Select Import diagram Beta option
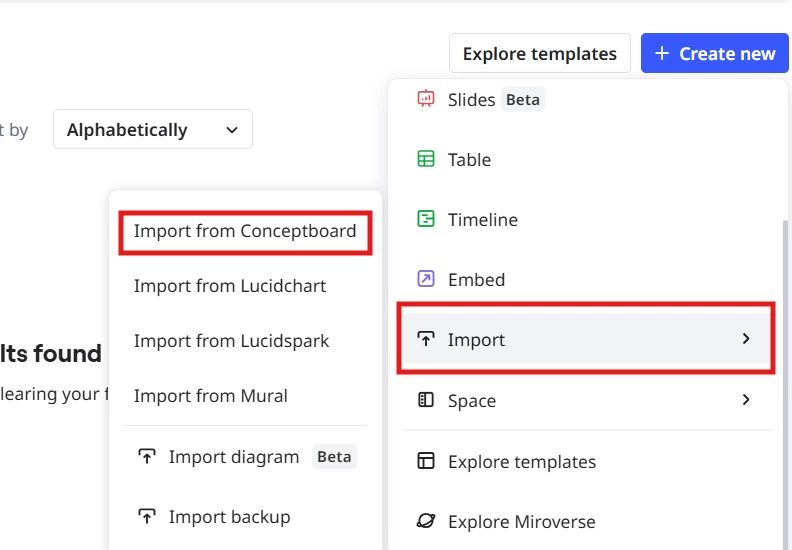Image resolution: width=792 pixels, height=550 pixels. [245, 457]
